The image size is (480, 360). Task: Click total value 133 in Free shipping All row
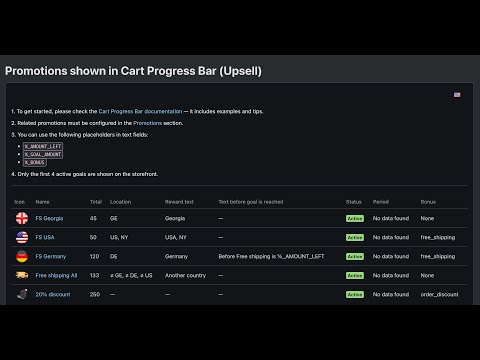click(x=94, y=275)
